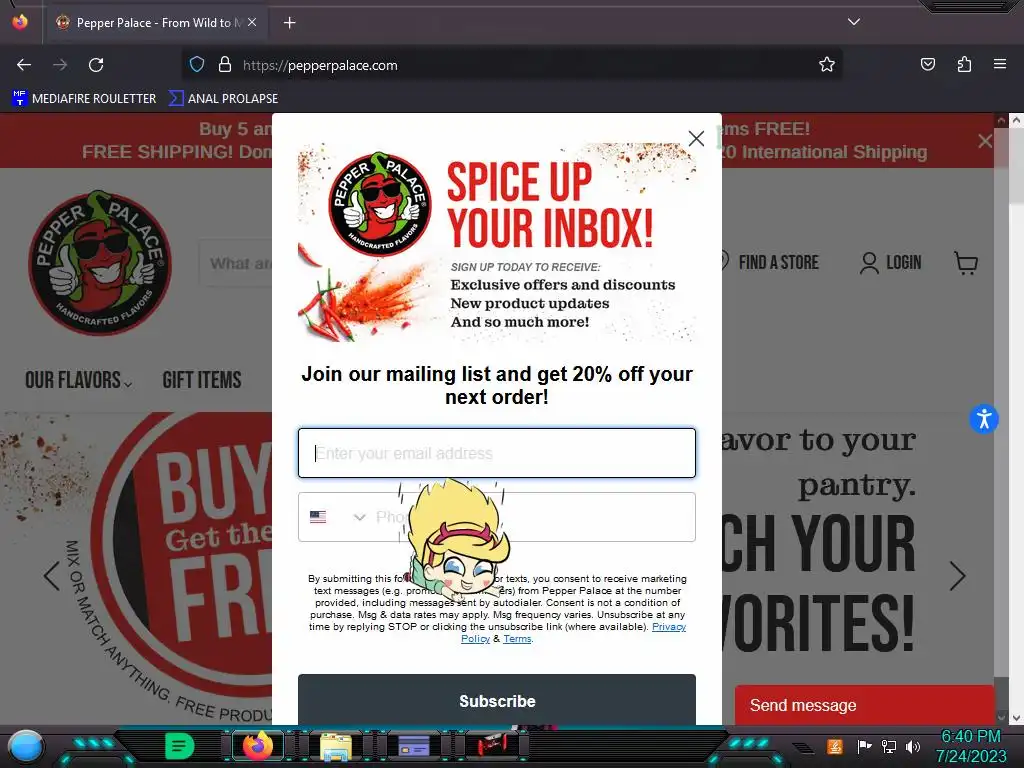Click the browser forward arrow
This screenshot has width=1024, height=768.
[x=60, y=65]
